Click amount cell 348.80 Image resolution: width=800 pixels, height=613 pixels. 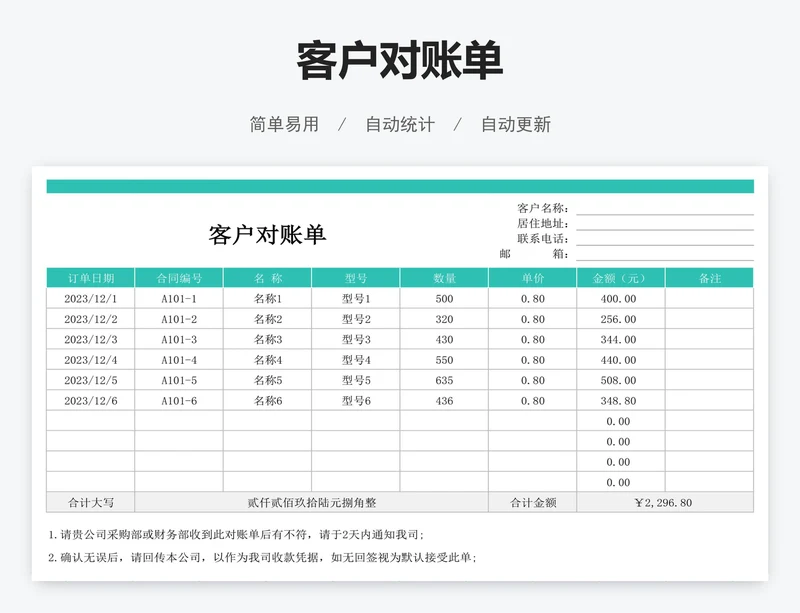point(621,401)
